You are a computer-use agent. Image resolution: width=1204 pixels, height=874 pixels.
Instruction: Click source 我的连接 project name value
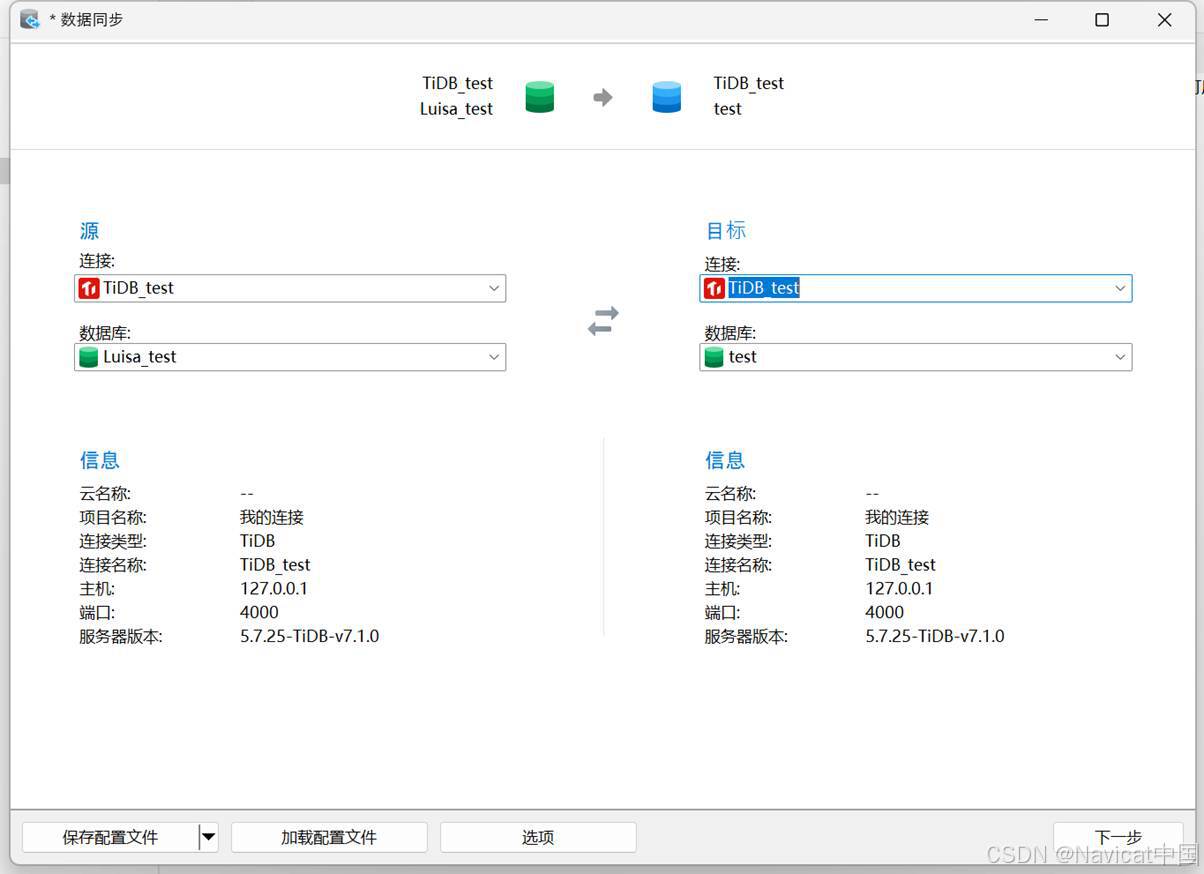[272, 517]
